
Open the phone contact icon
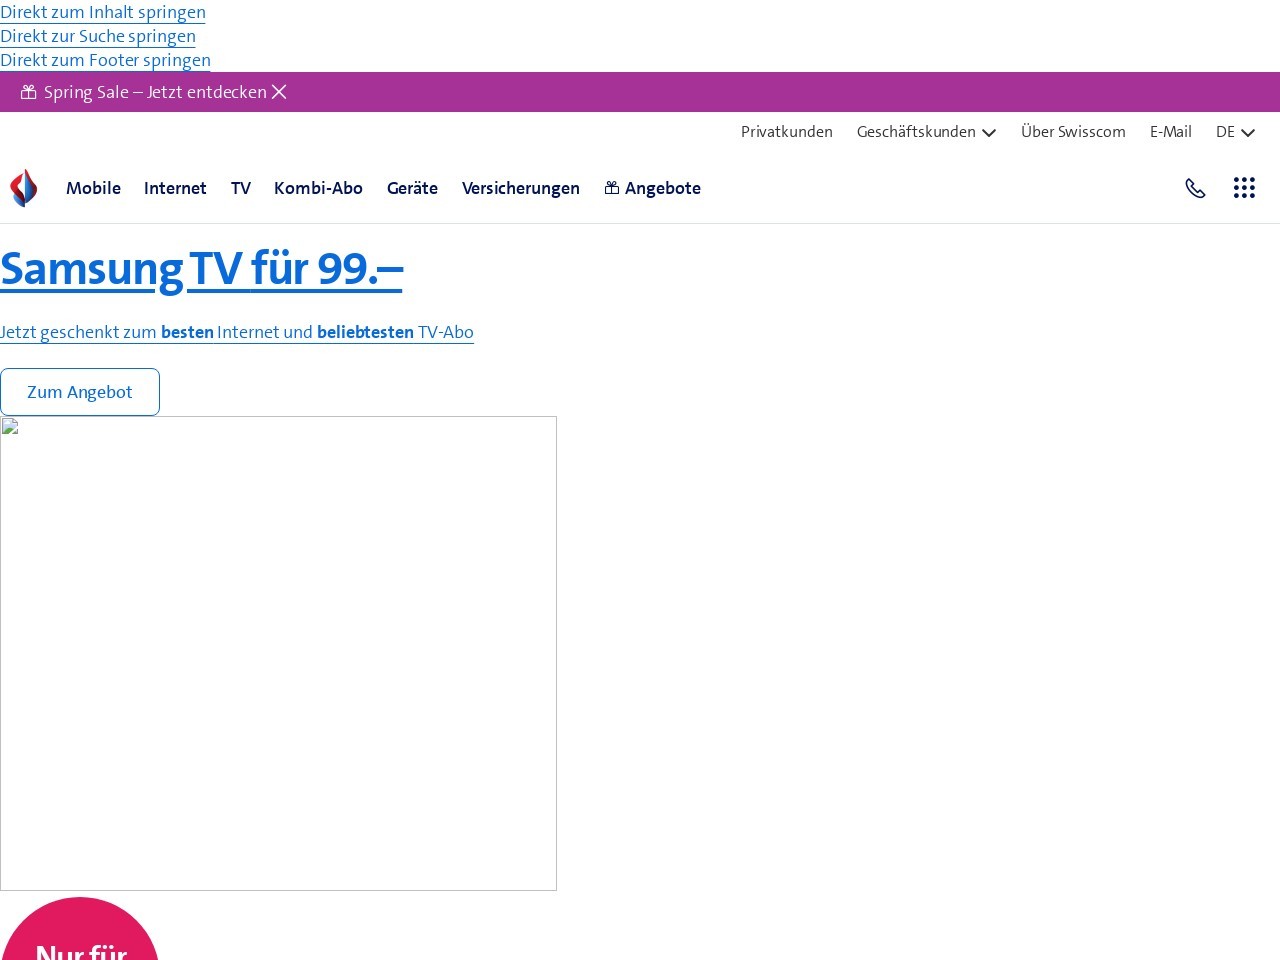click(1195, 188)
